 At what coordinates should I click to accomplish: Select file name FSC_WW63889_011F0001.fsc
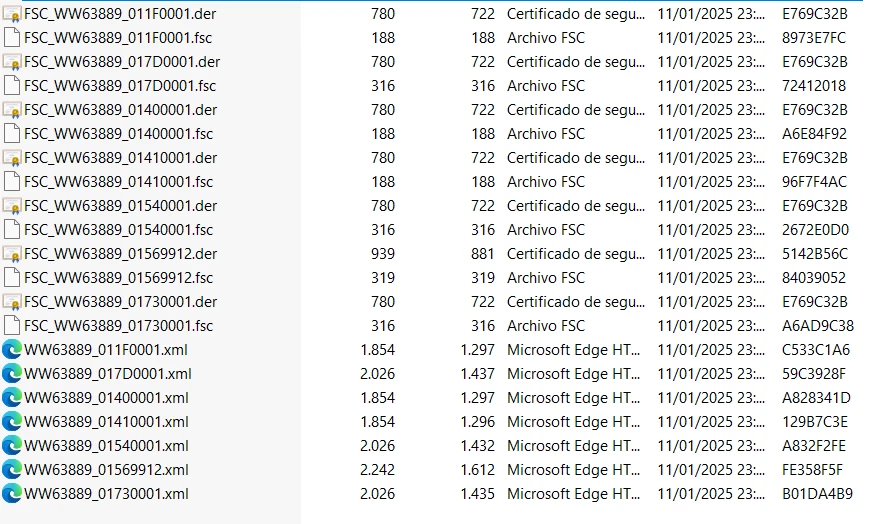tap(118, 38)
